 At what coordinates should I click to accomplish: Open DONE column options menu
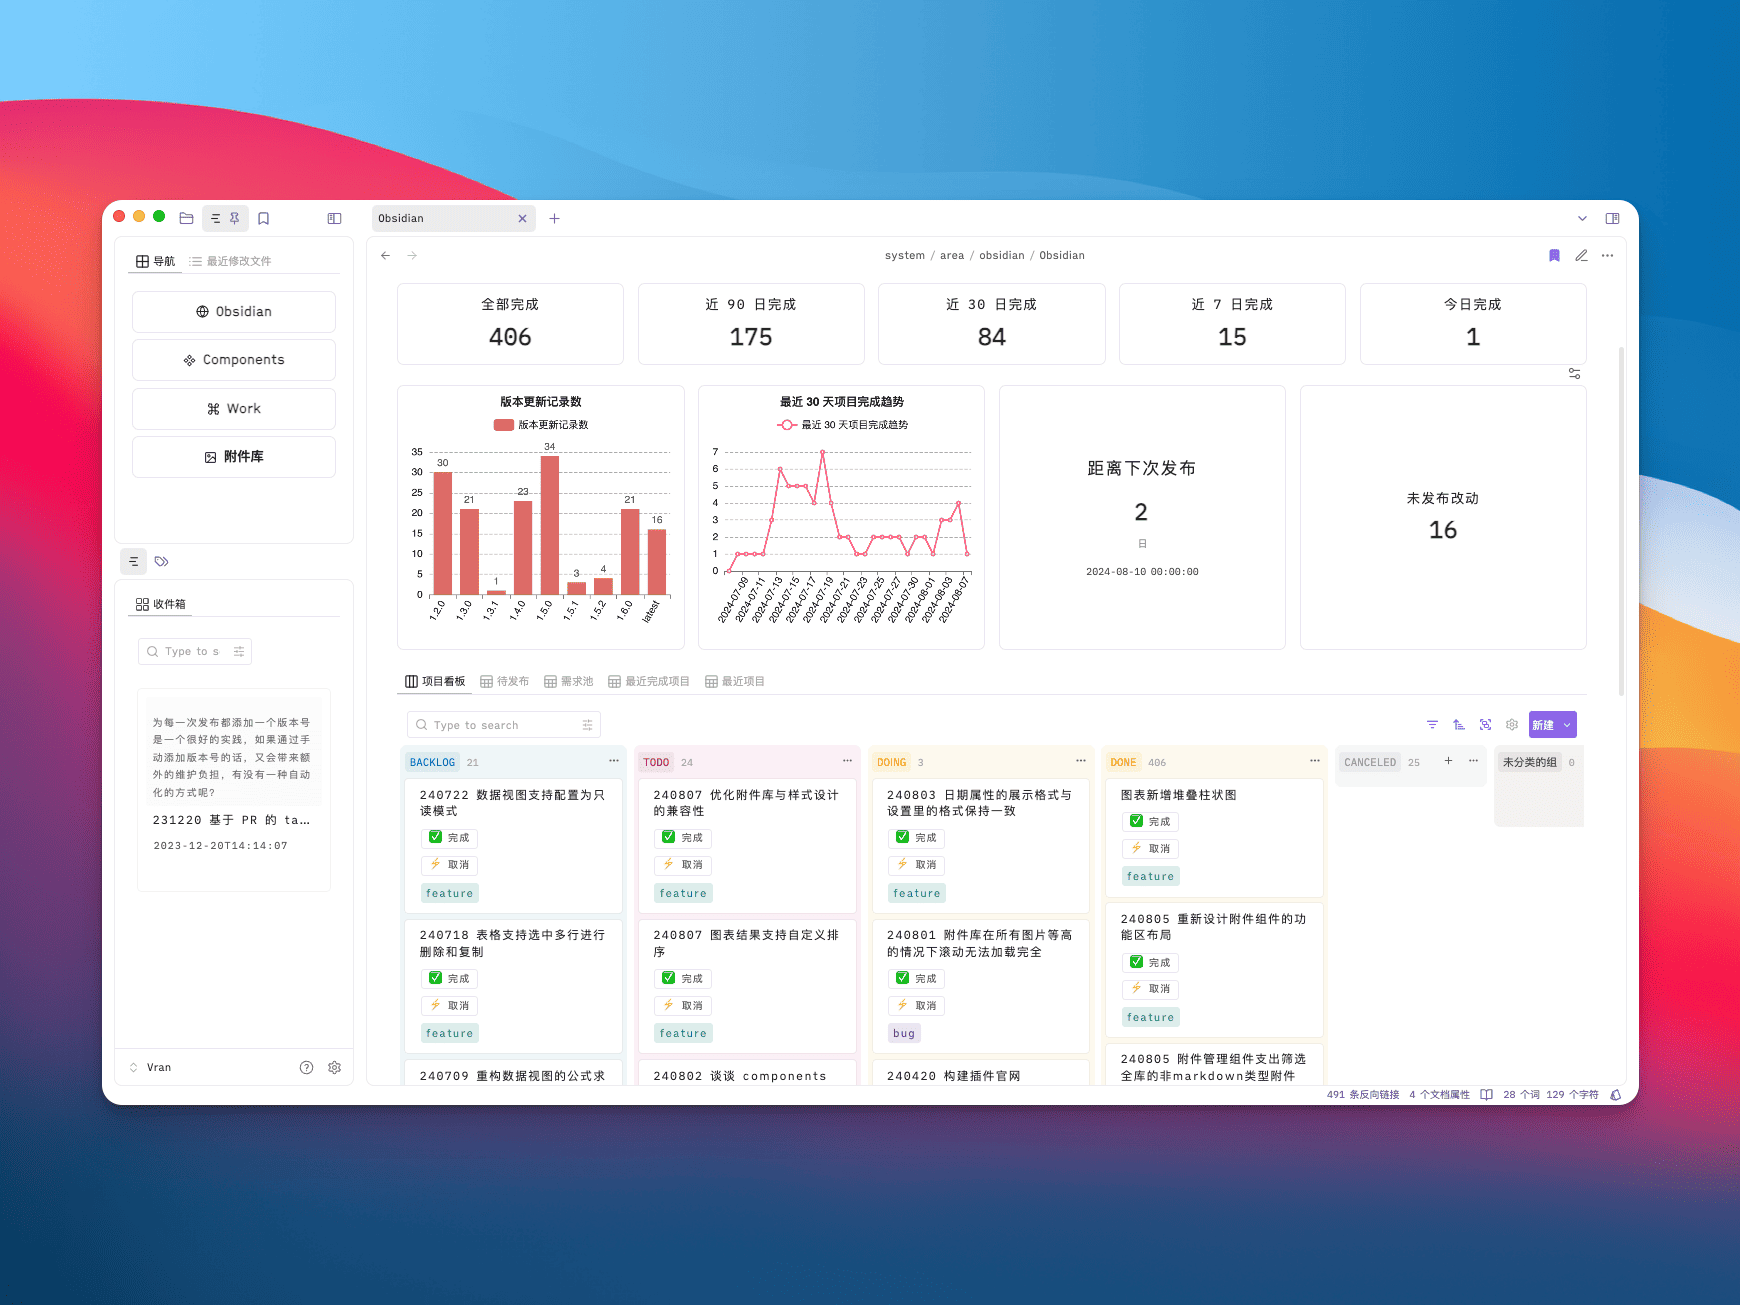1314,761
